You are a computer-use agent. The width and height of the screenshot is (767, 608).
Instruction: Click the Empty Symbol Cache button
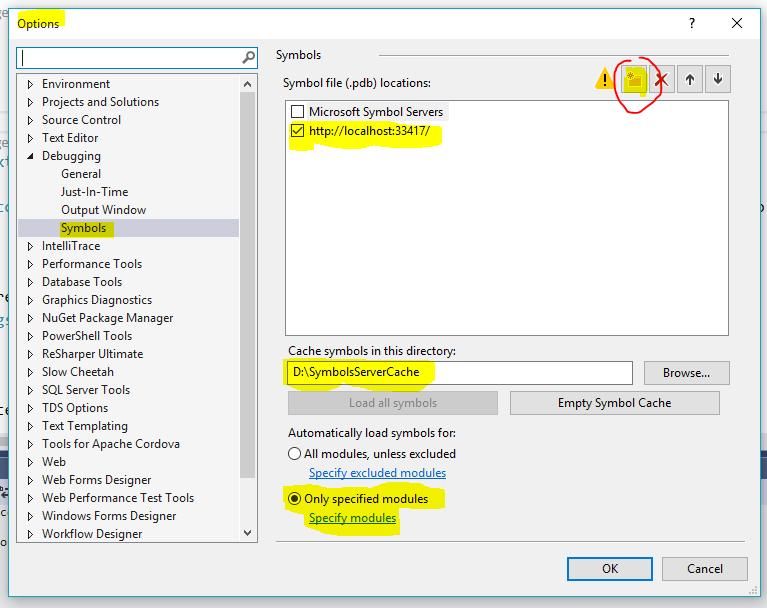[614, 403]
